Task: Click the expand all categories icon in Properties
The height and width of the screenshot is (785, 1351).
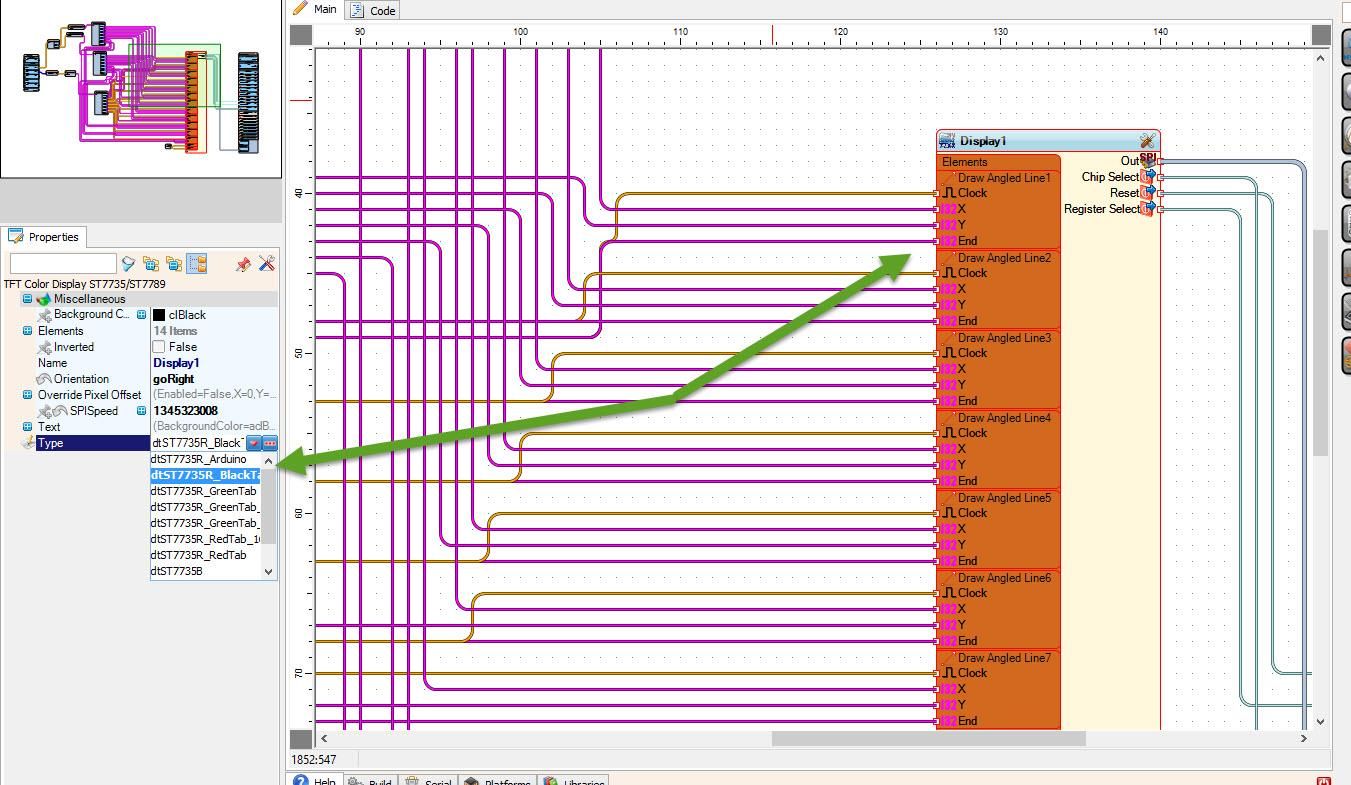Action: (x=150, y=264)
